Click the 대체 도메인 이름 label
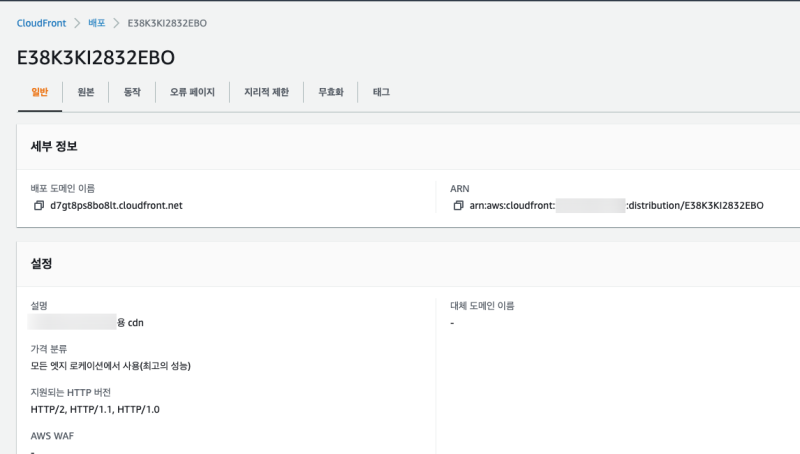Image resolution: width=800 pixels, height=454 pixels. point(482,306)
